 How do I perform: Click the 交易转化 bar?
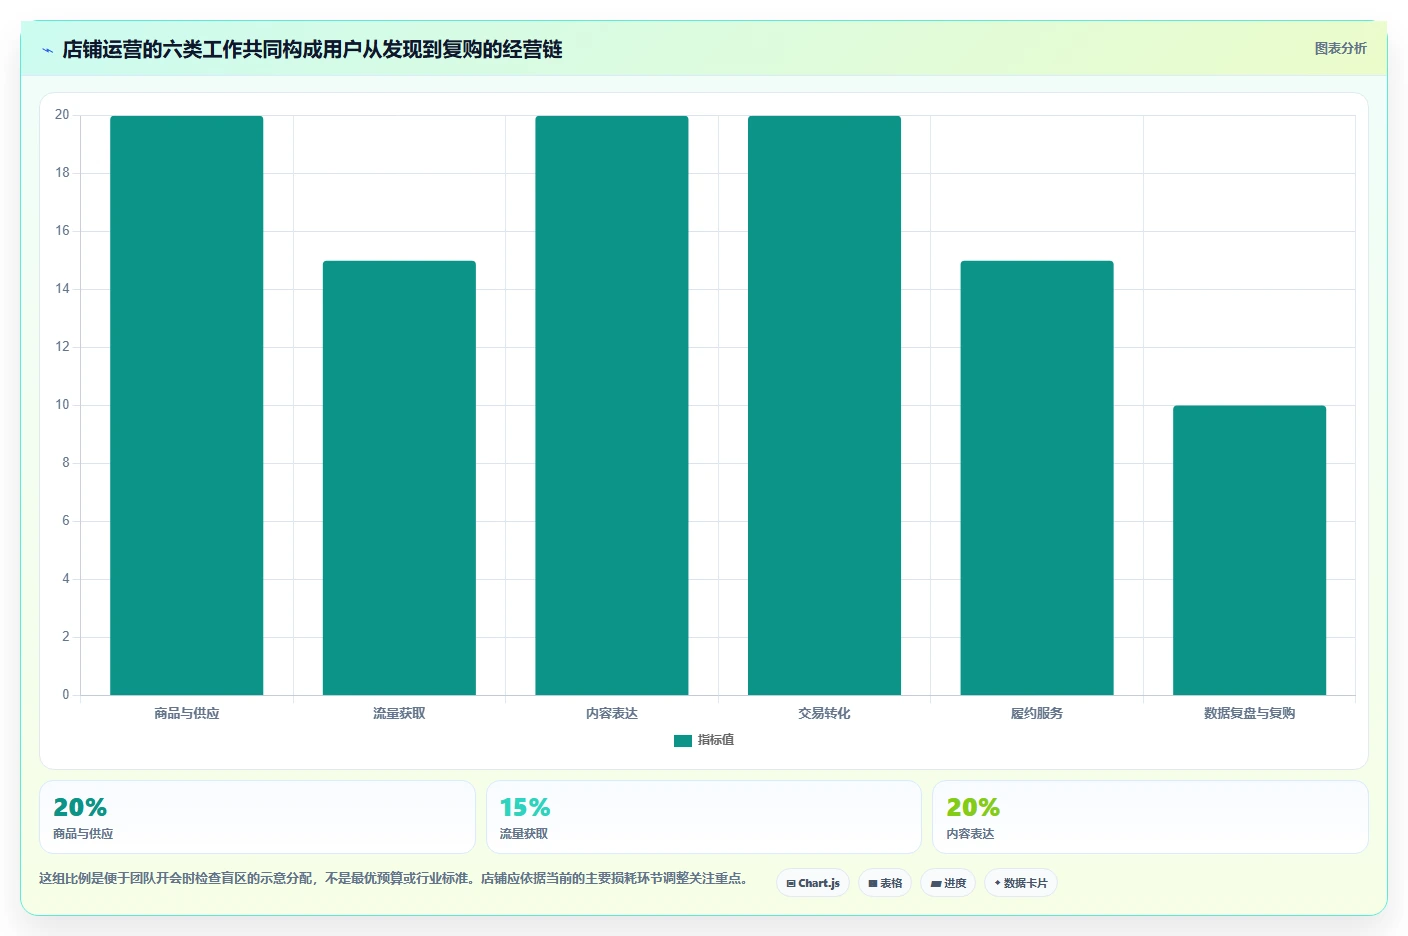[x=824, y=405]
